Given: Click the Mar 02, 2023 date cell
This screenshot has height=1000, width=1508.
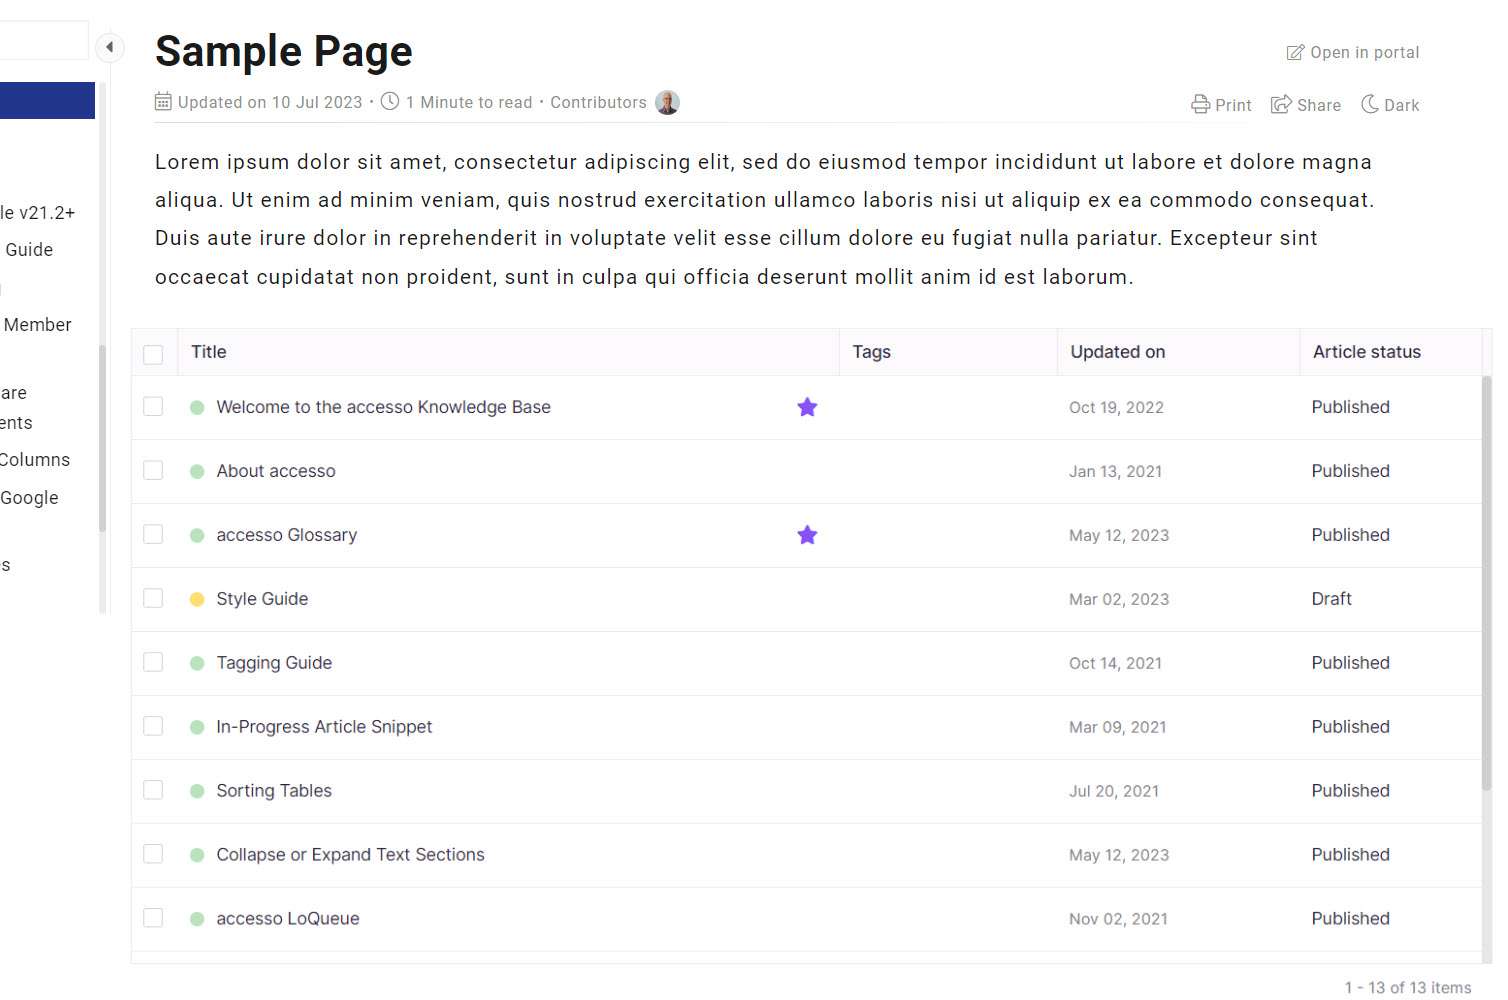Looking at the screenshot, I should (x=1119, y=600).
